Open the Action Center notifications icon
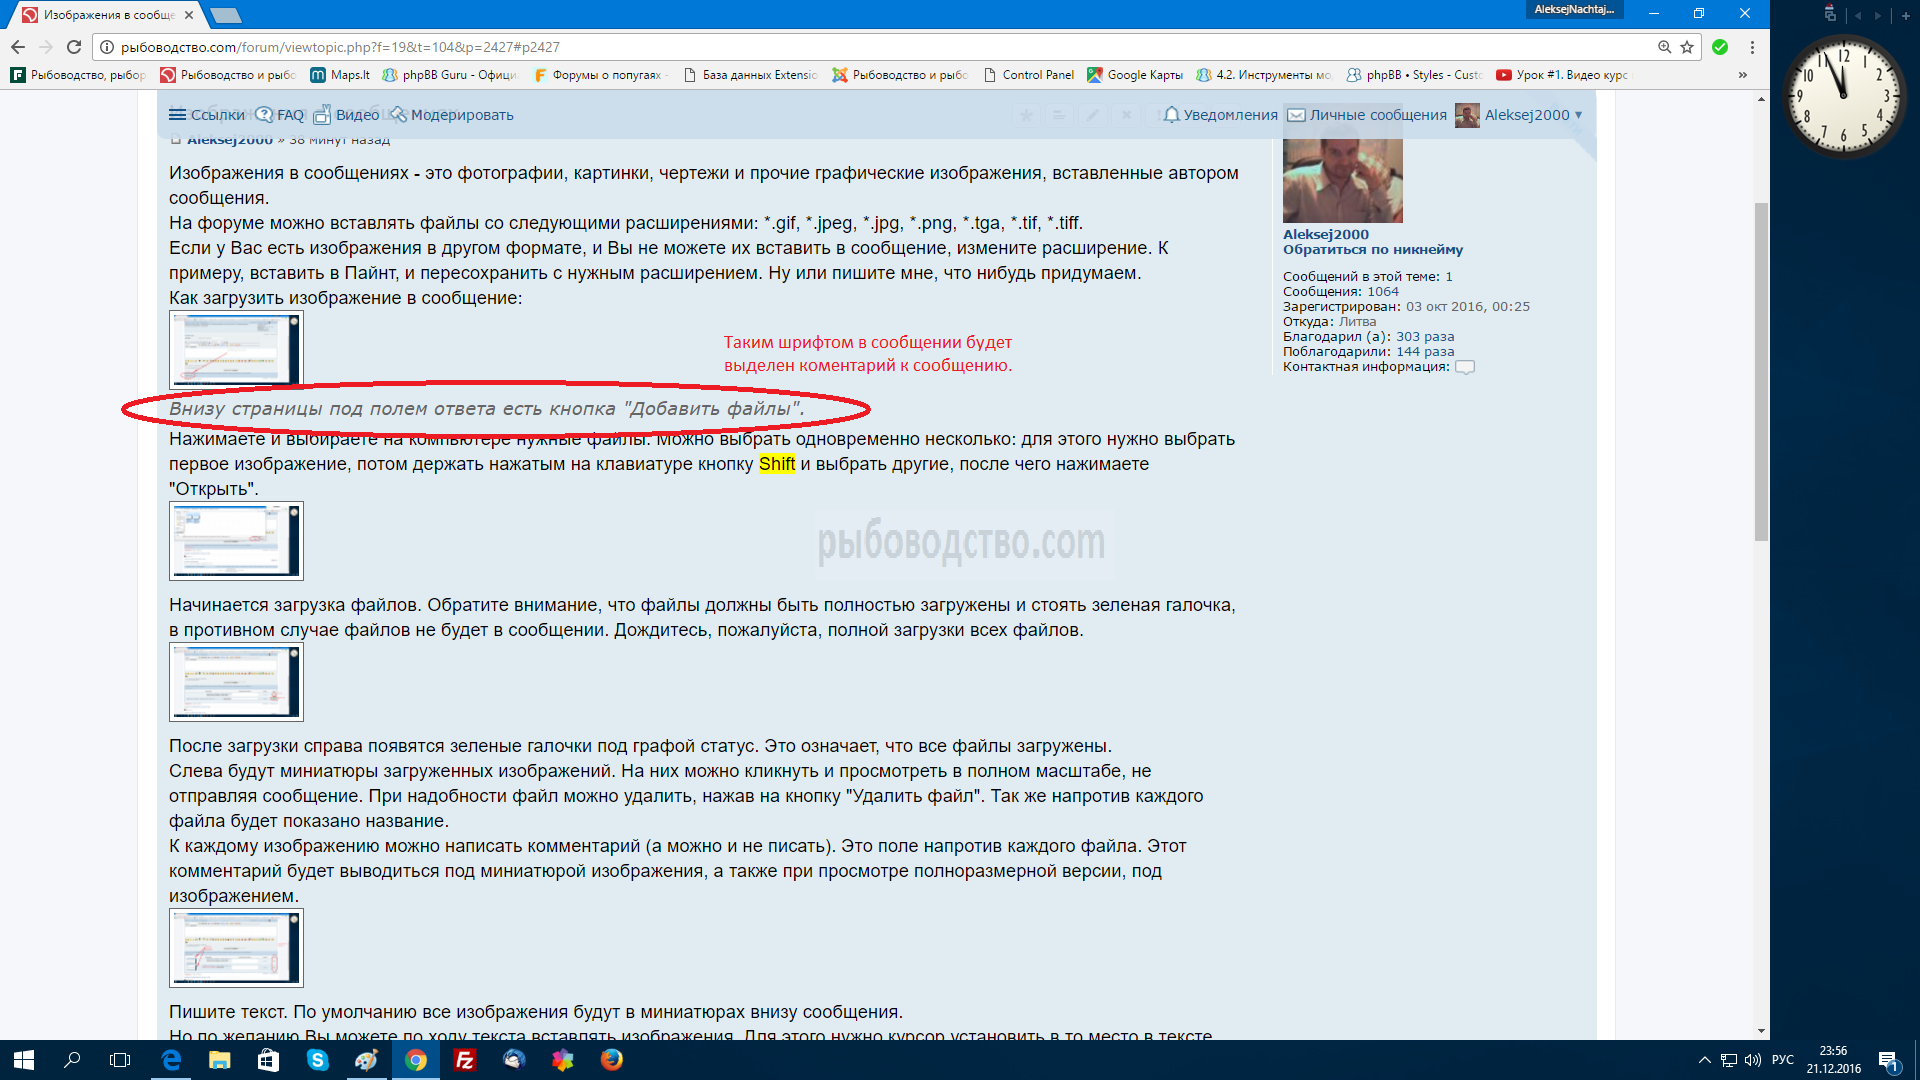This screenshot has width=1920, height=1080. coord(1888,1060)
